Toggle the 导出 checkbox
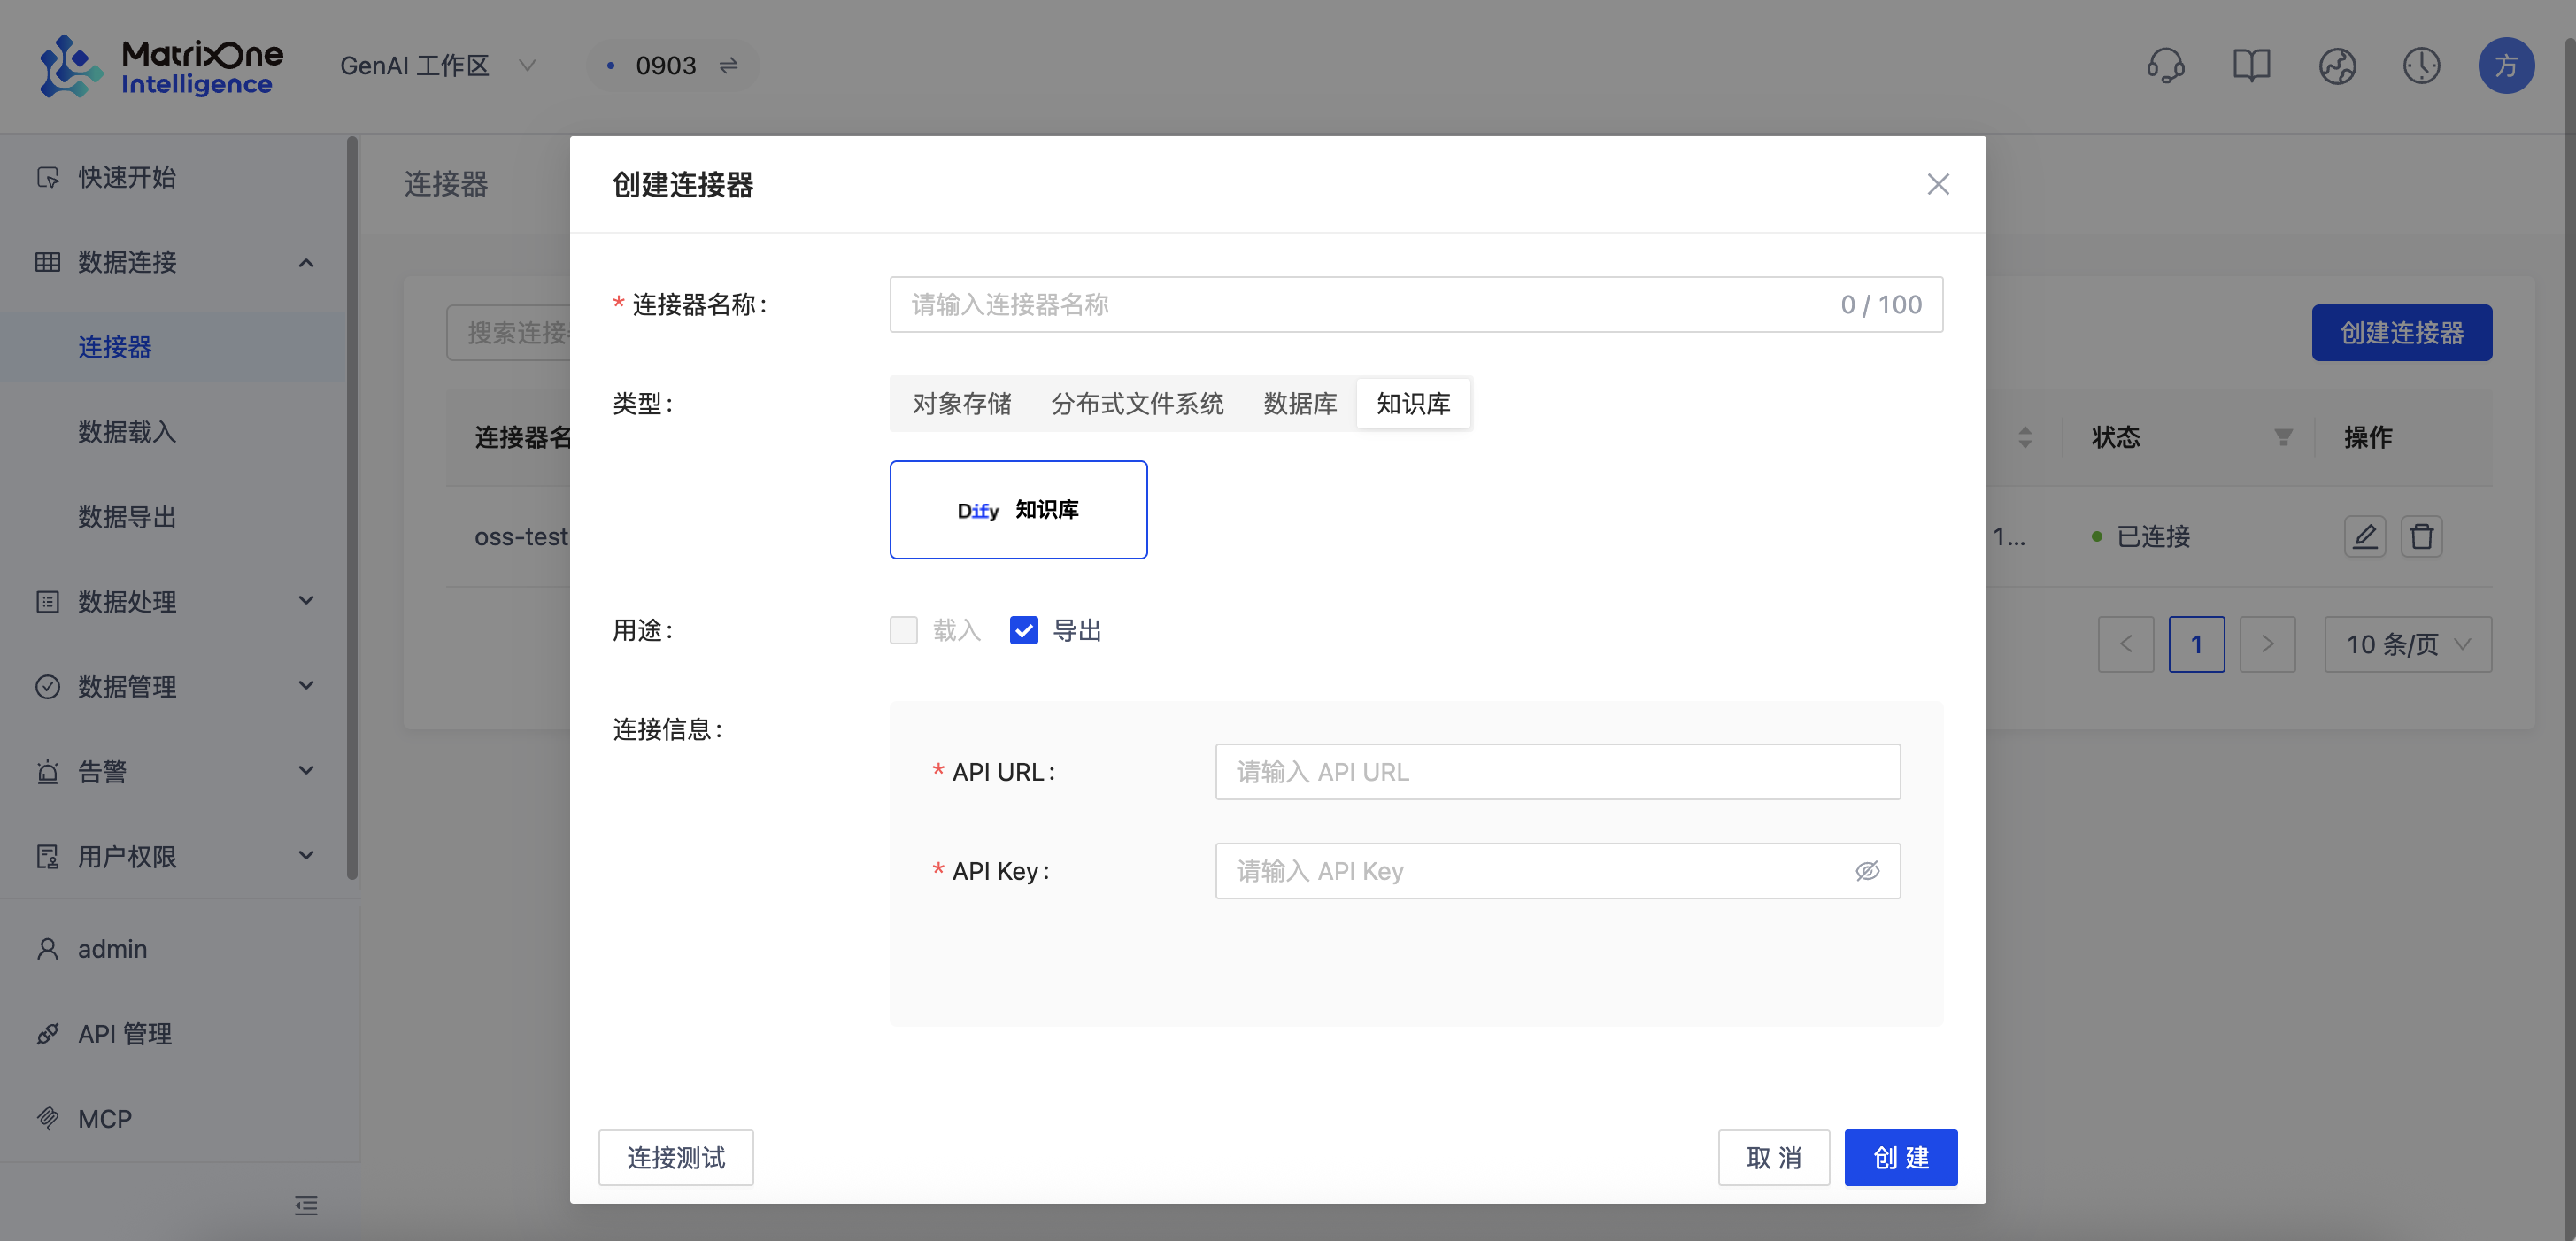2576x1241 pixels. 1023,630
